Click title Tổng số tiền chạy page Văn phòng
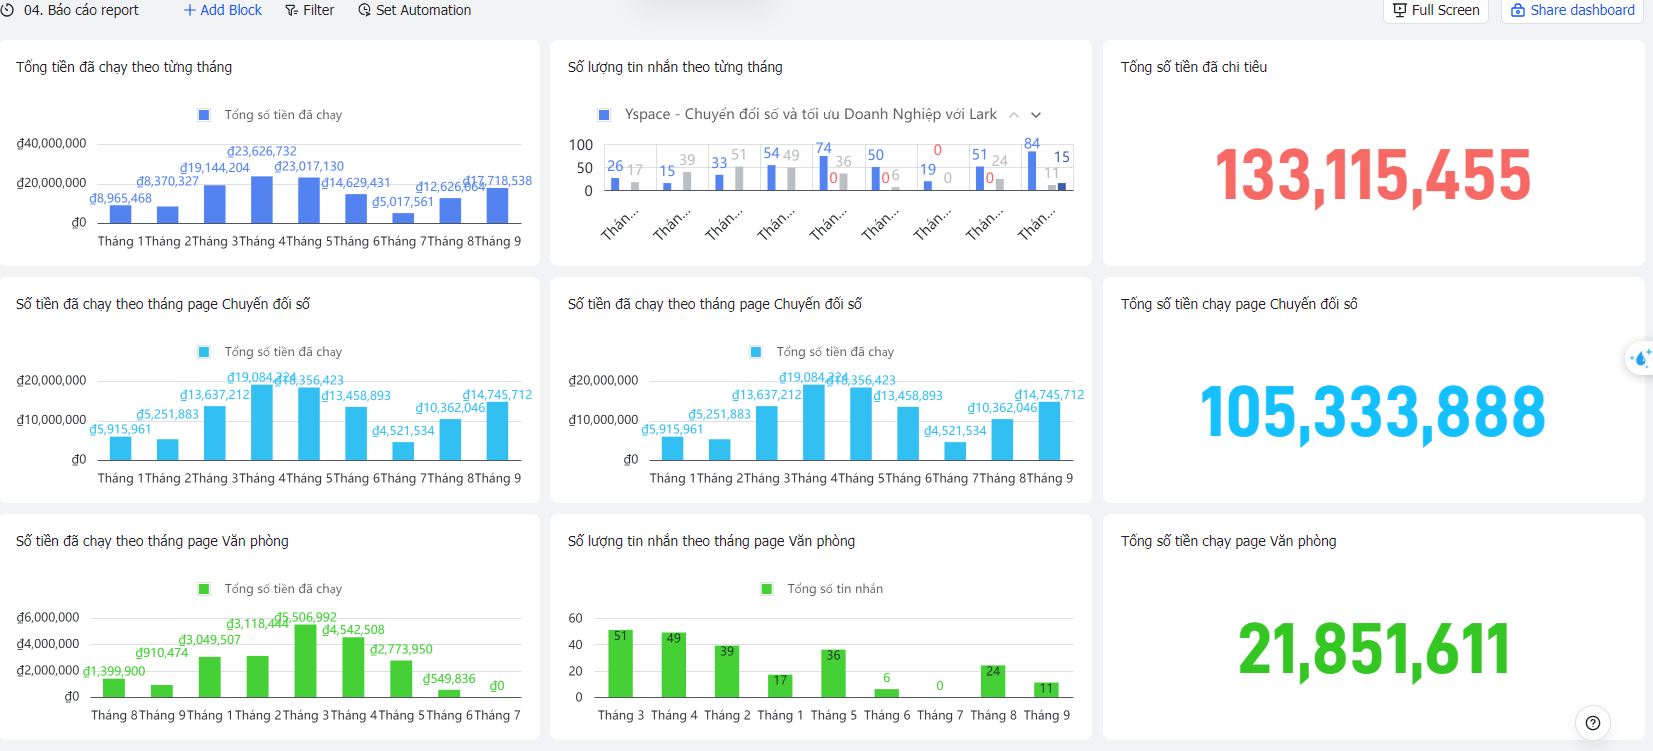The image size is (1653, 751). click(x=1228, y=541)
